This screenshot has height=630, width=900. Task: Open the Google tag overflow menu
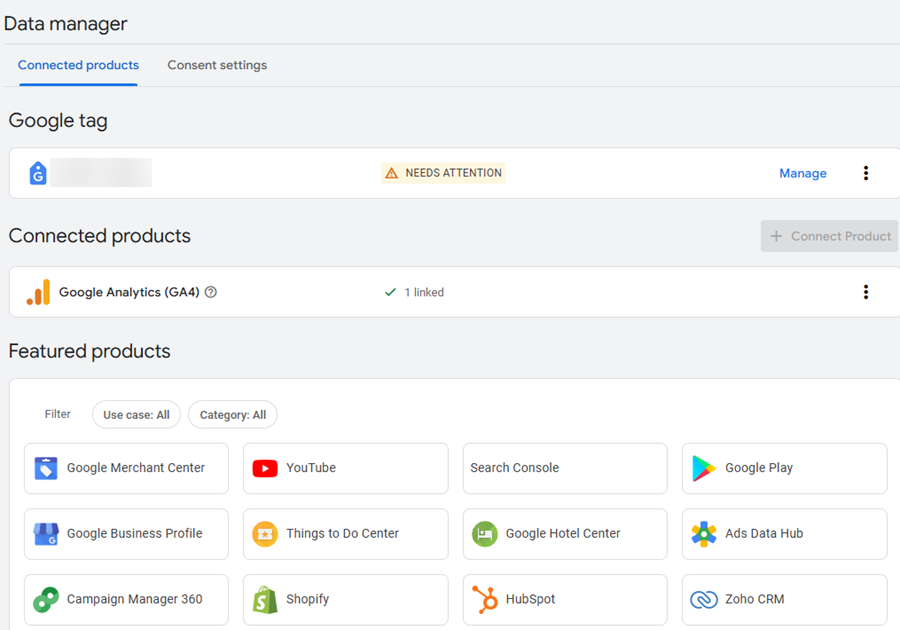coord(865,172)
